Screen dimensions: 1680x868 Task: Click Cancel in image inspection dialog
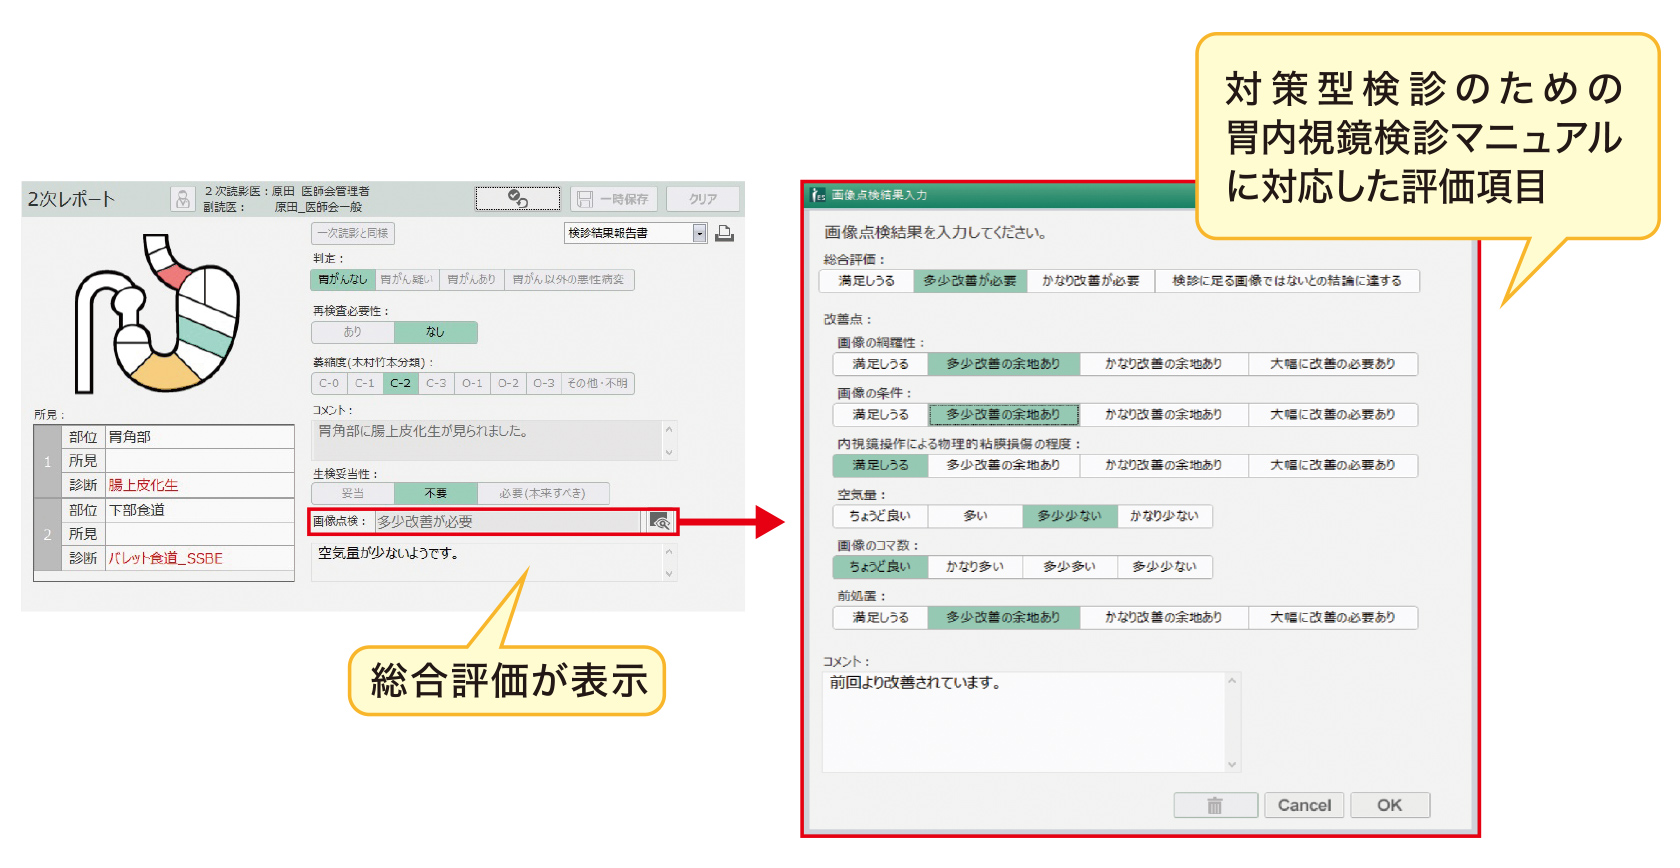1304,805
